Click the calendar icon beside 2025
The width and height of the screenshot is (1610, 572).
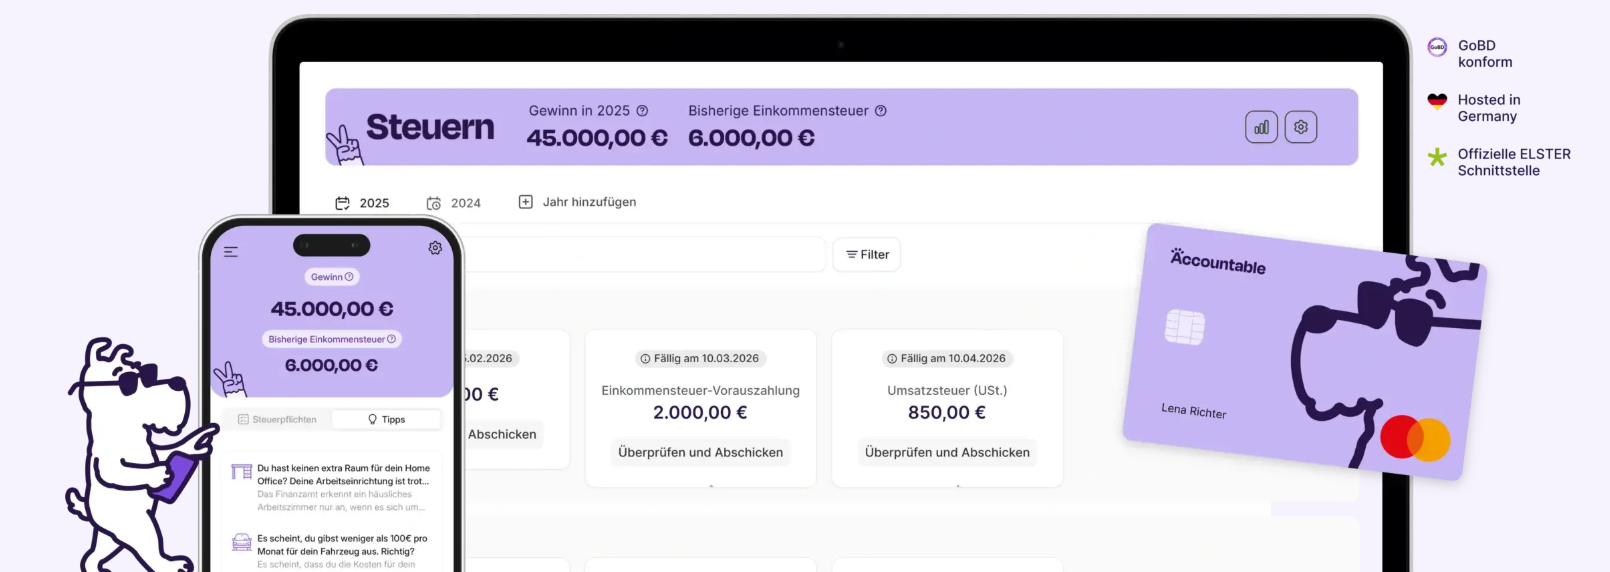(342, 203)
